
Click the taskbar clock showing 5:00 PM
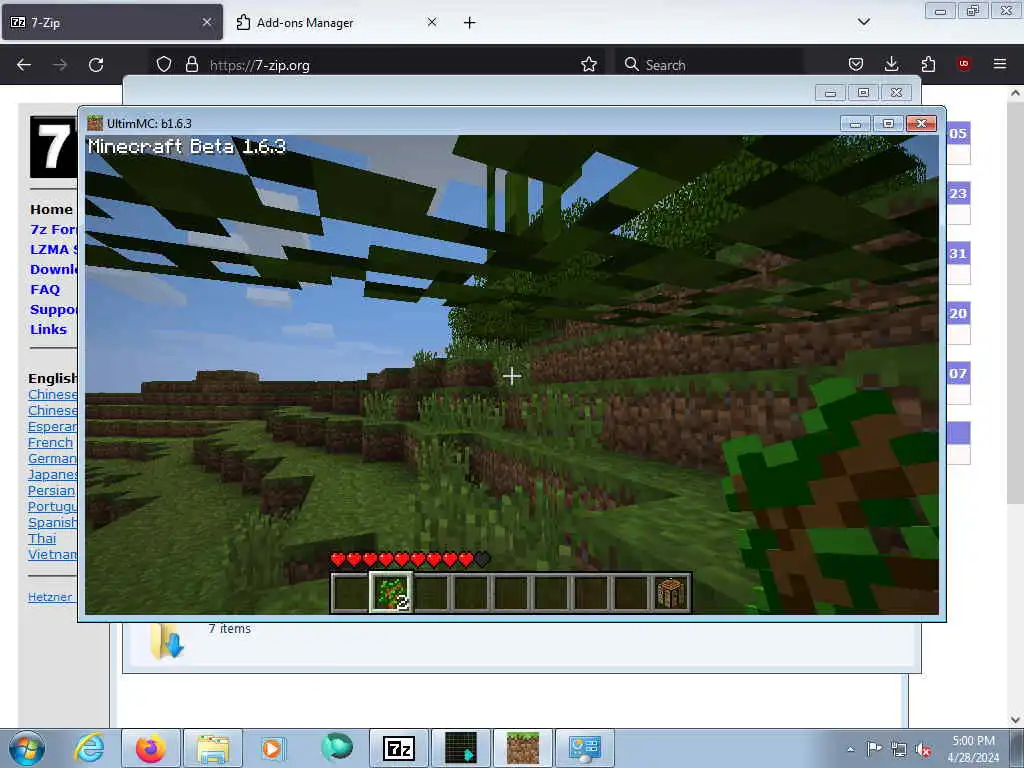973,749
